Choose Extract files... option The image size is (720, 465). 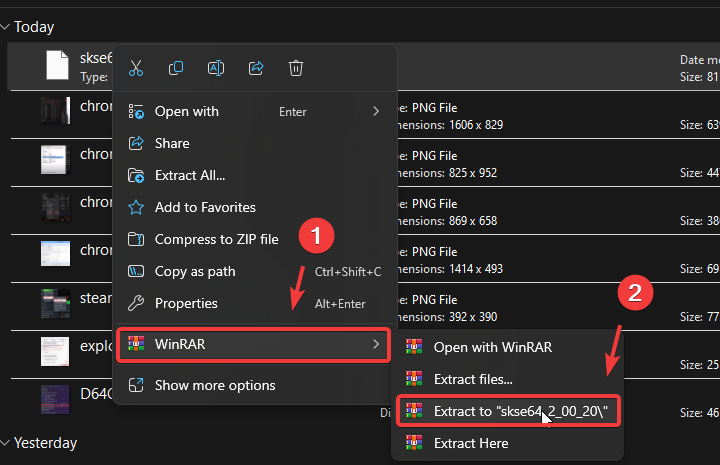point(473,379)
